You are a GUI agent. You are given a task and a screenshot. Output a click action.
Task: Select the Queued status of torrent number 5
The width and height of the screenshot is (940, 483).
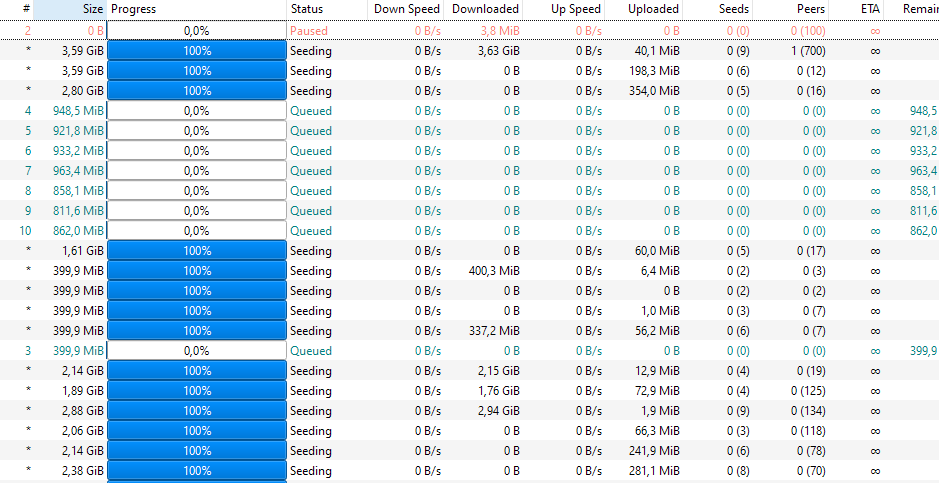[x=311, y=131]
